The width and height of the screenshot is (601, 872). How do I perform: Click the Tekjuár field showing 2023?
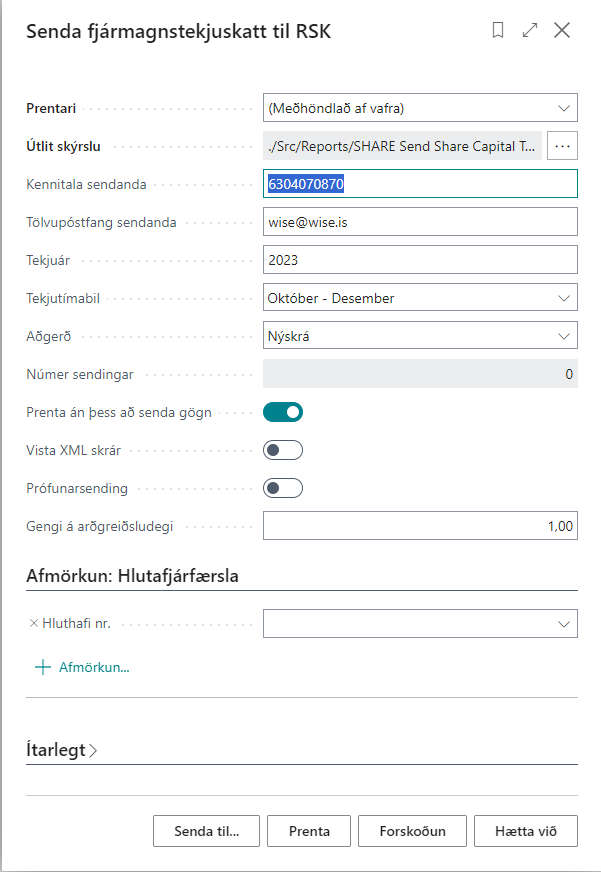coord(420,260)
